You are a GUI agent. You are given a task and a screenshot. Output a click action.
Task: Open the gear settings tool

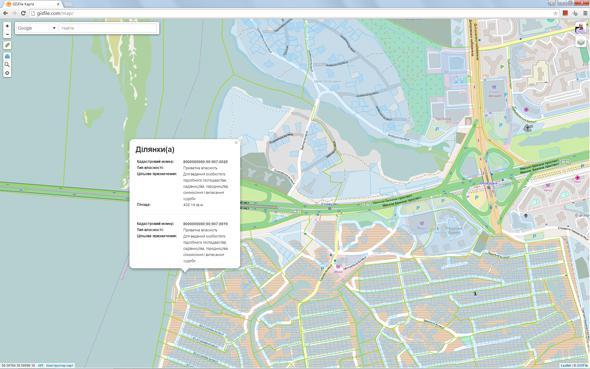[7, 73]
